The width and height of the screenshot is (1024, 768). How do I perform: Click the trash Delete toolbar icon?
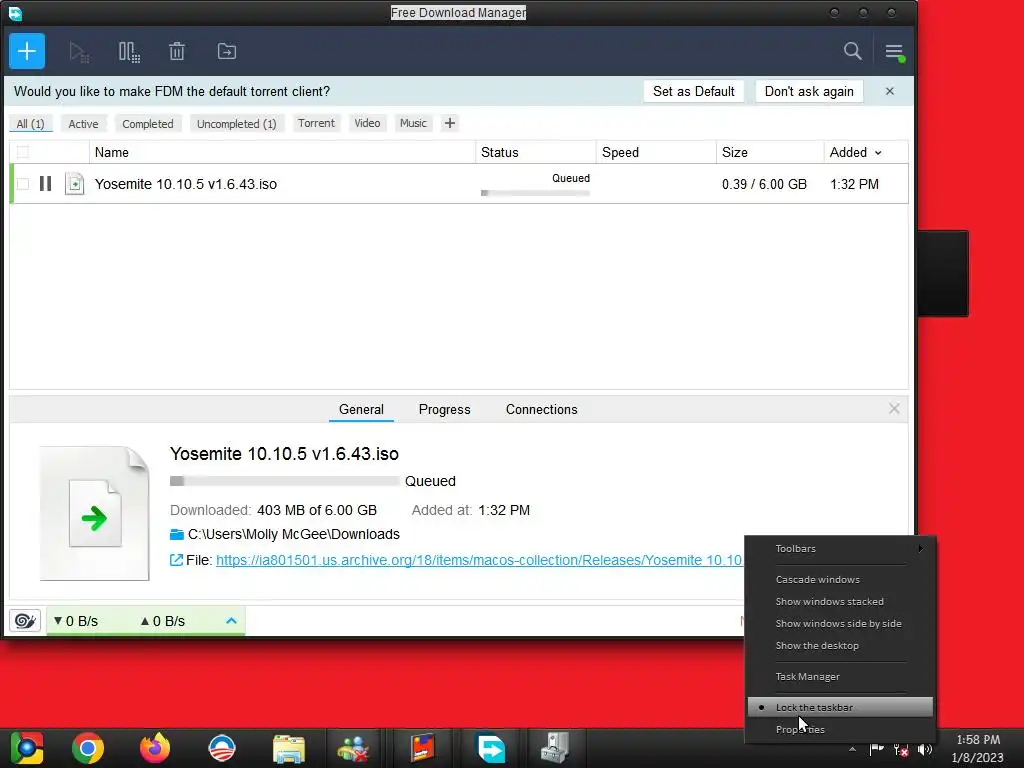(x=177, y=51)
